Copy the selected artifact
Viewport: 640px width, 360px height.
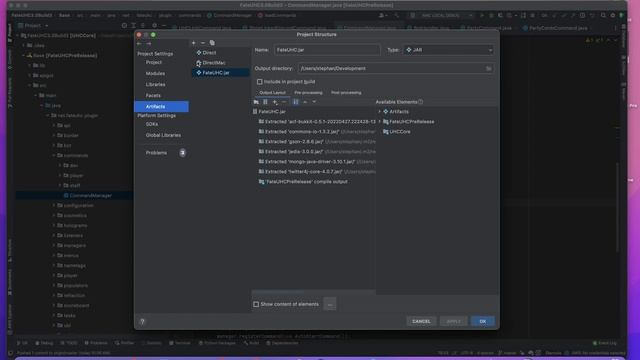(x=212, y=43)
